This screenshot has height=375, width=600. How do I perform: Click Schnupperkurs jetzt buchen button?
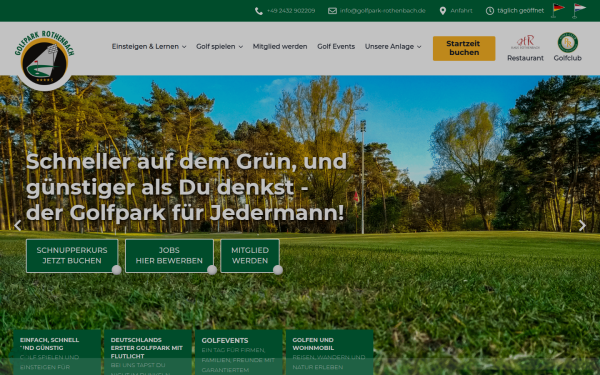click(x=72, y=256)
